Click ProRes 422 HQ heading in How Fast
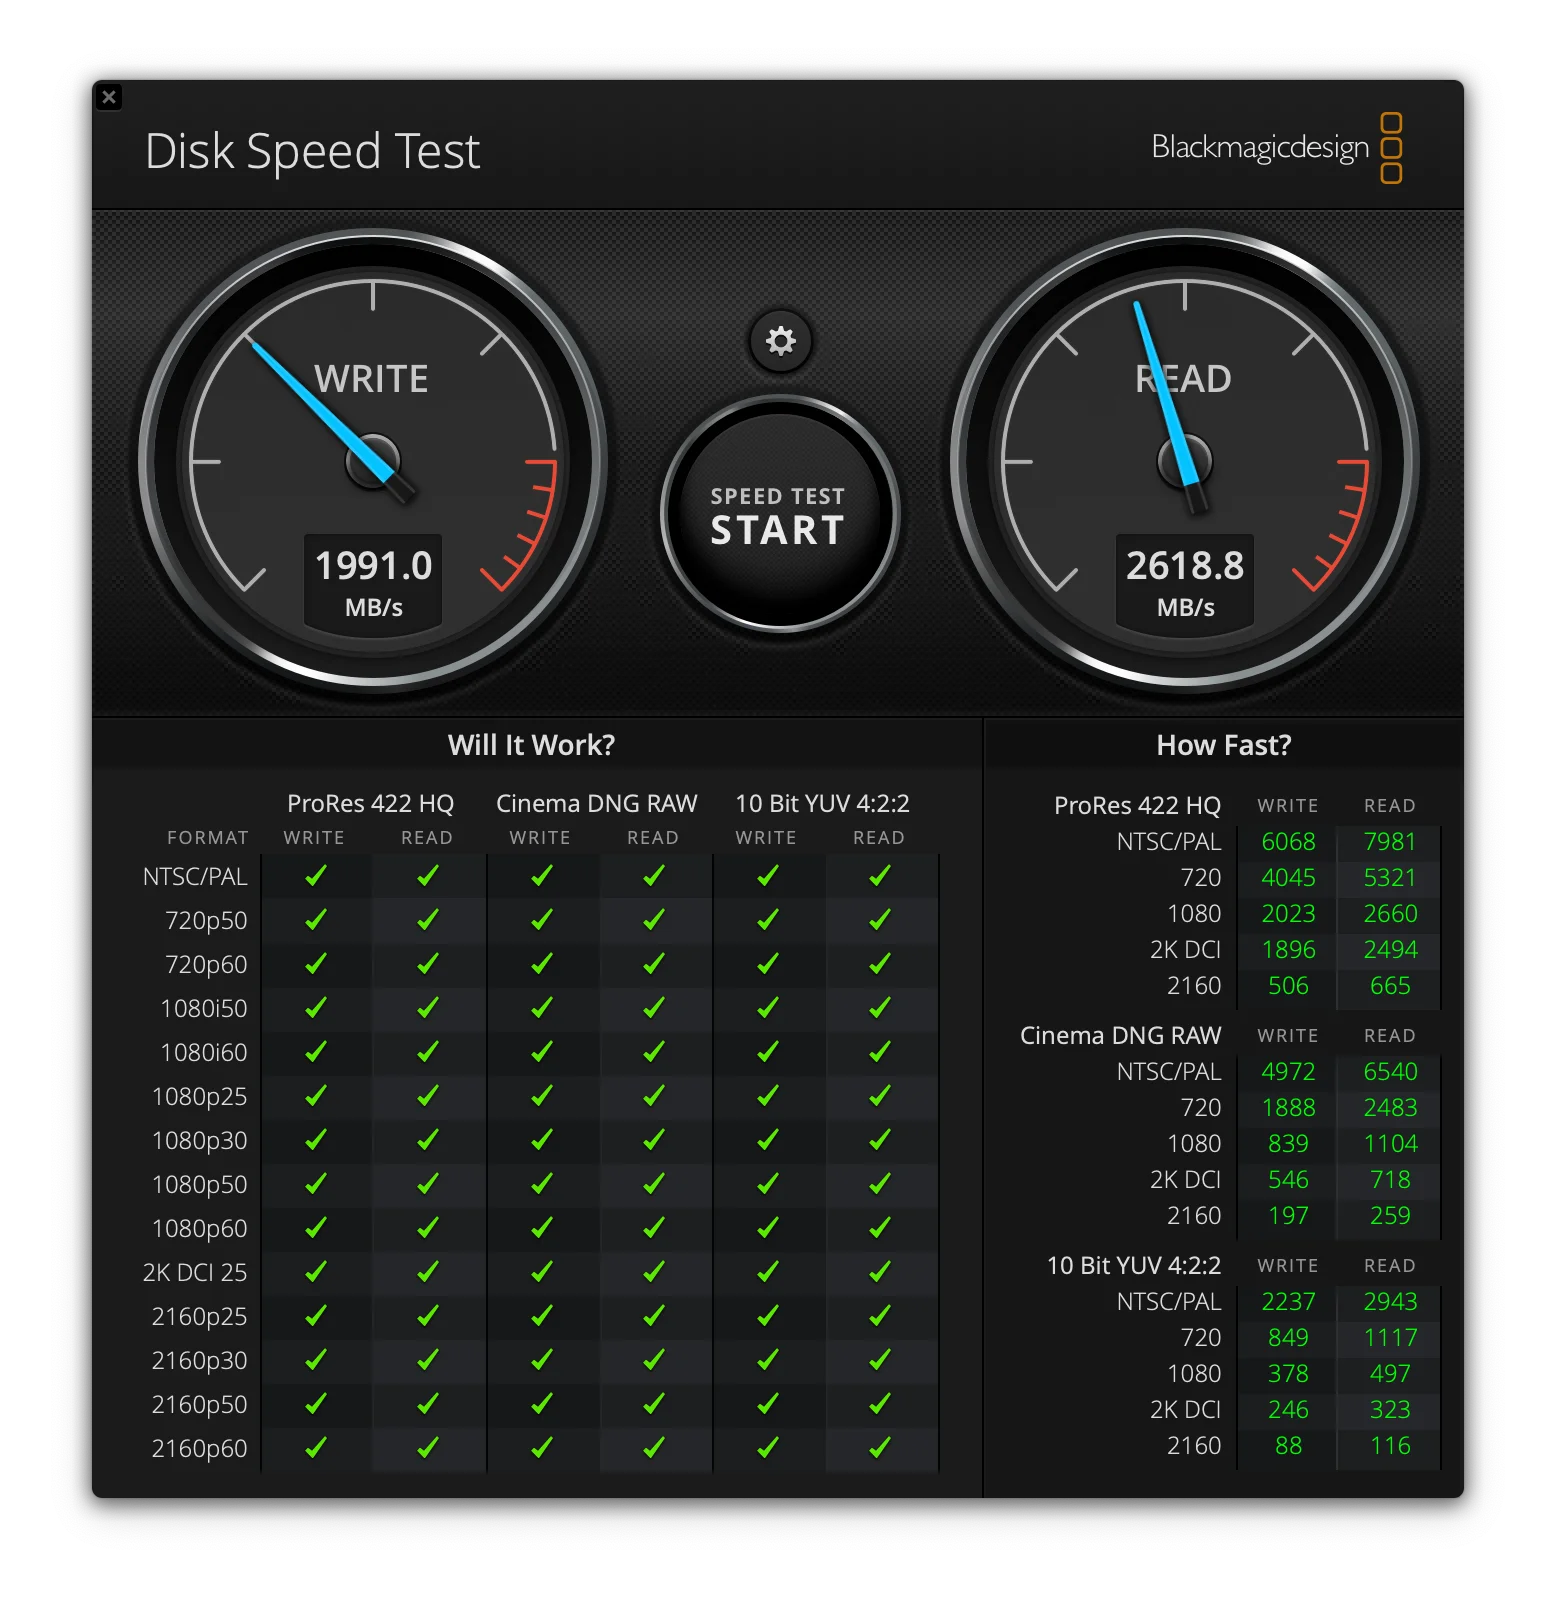This screenshot has width=1556, height=1604. 1138,806
